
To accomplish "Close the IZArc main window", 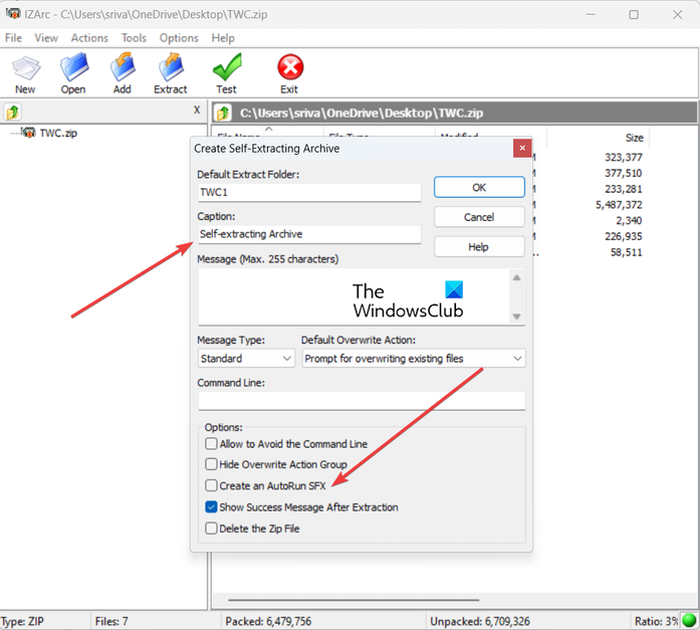I will 677,14.
